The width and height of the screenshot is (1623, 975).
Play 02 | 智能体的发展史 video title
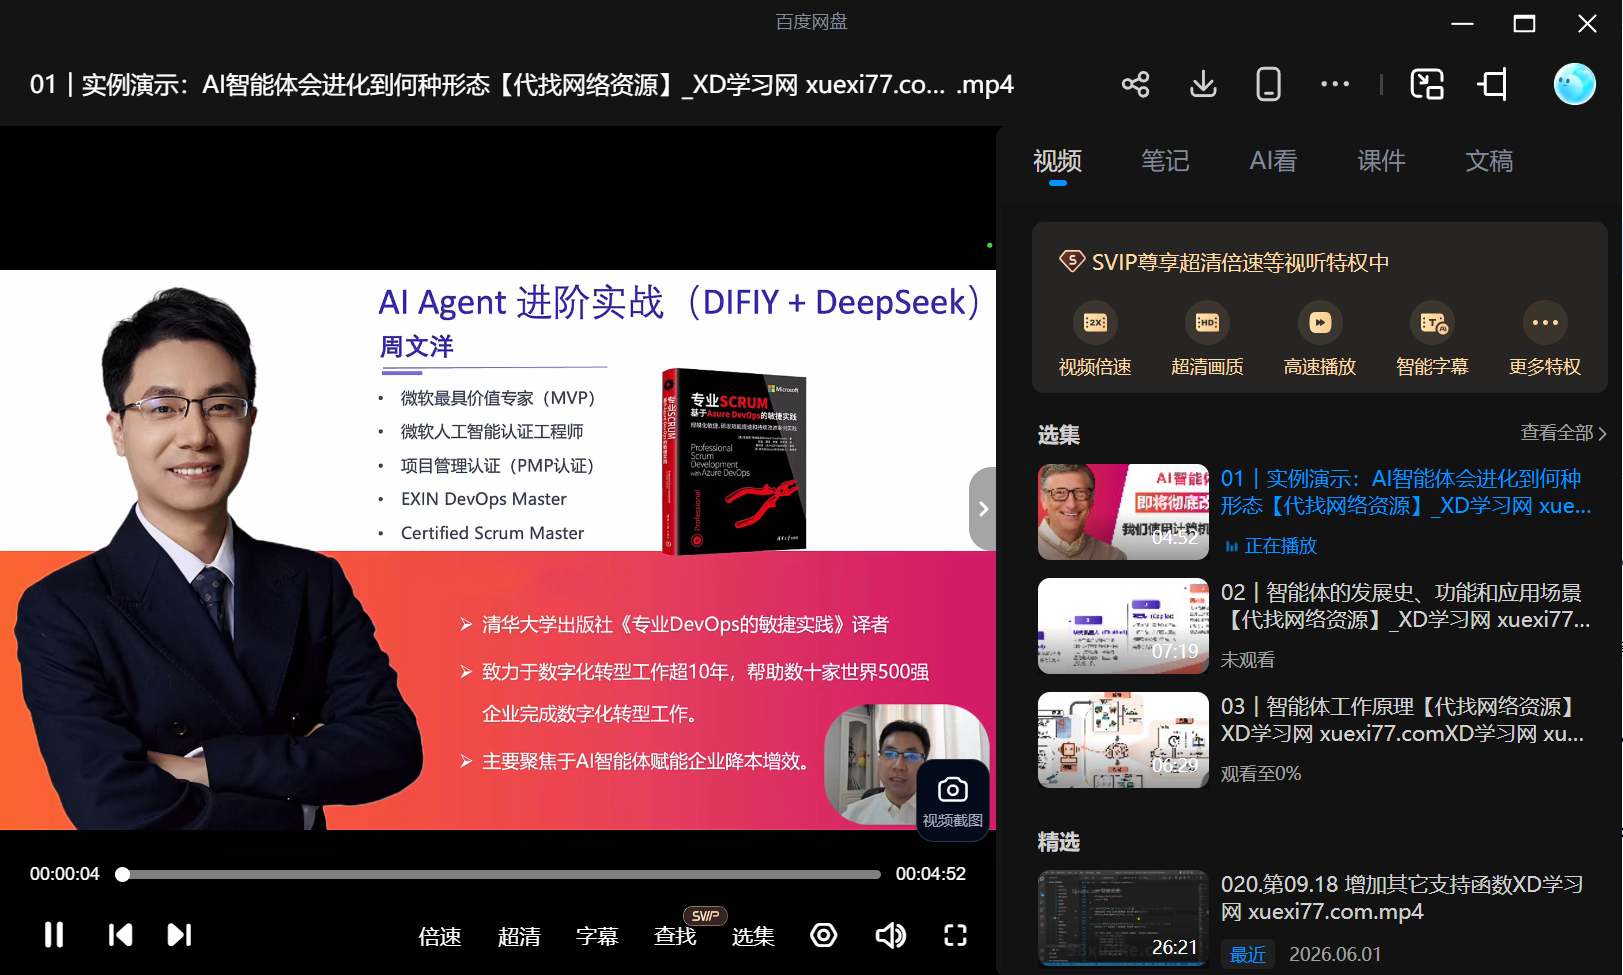(x=1405, y=606)
